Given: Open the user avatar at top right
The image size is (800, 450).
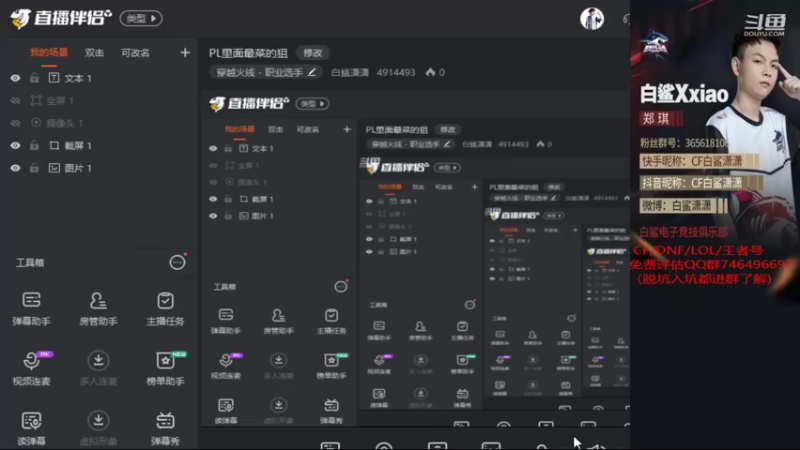Looking at the screenshot, I should [x=592, y=19].
